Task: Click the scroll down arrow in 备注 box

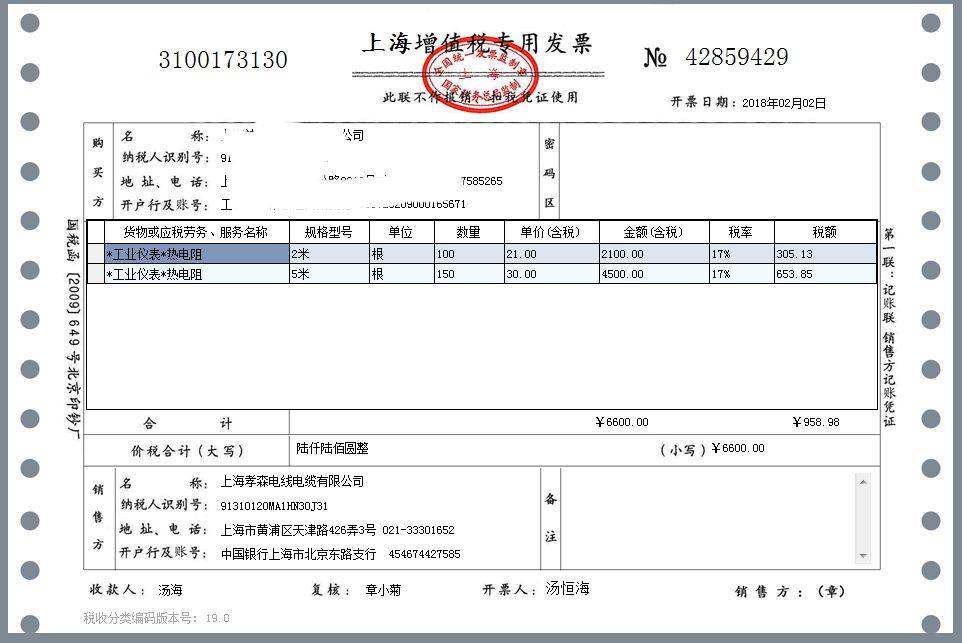Action: (x=863, y=556)
